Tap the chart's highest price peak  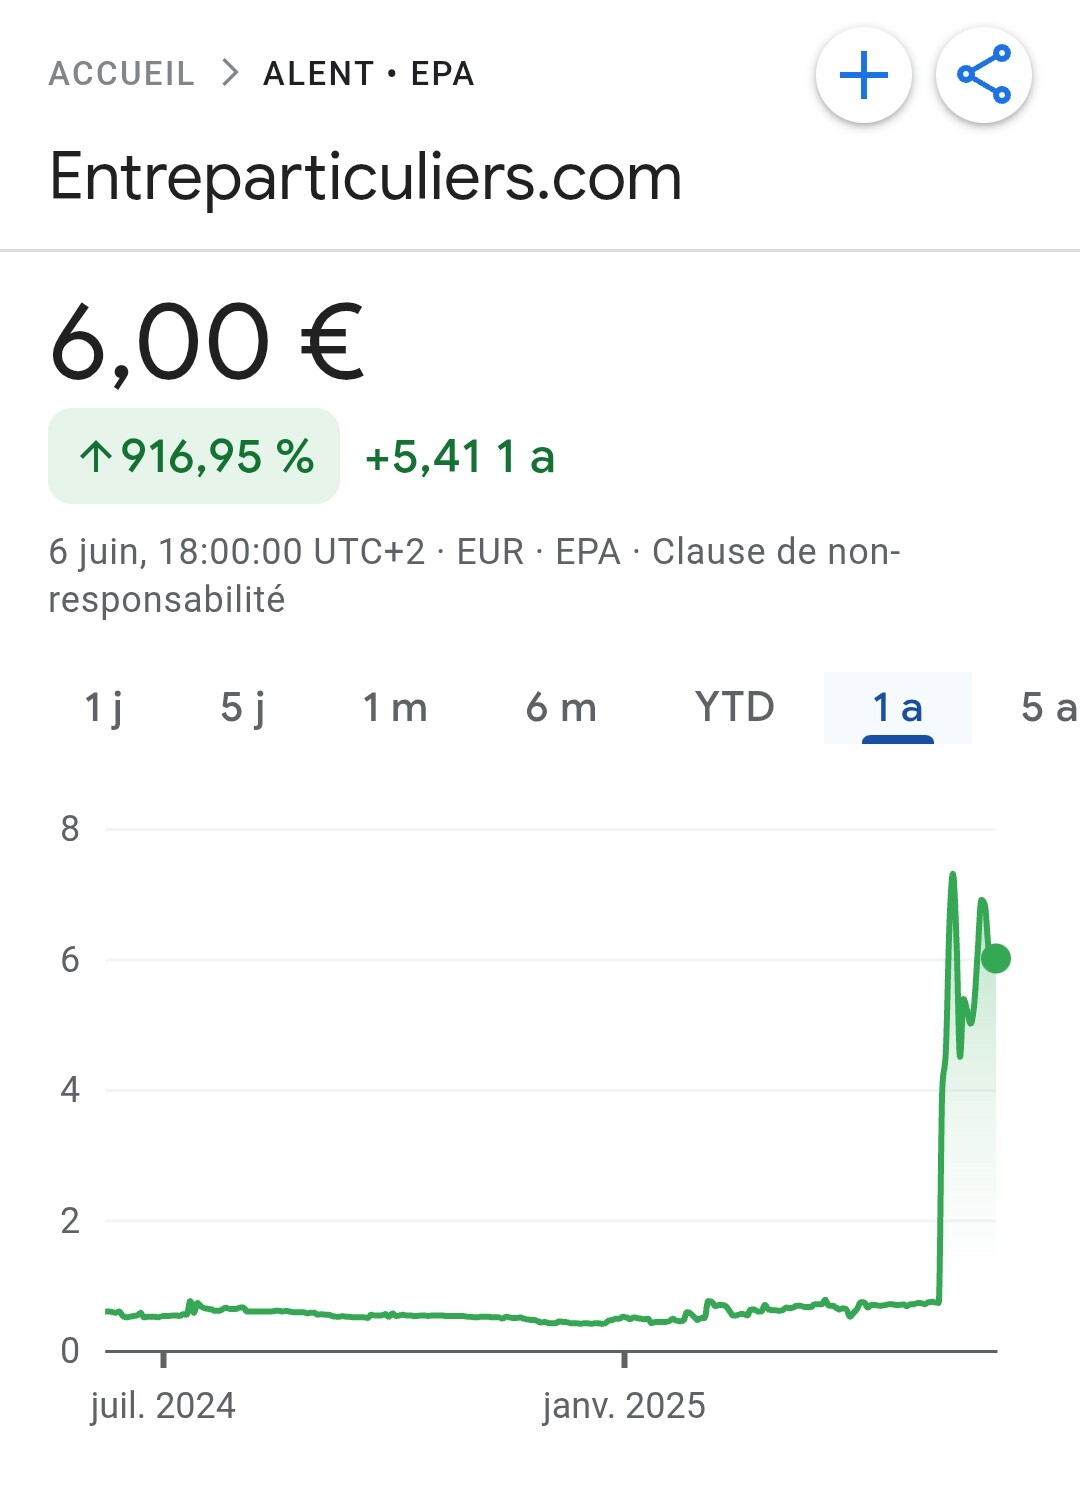click(x=952, y=876)
